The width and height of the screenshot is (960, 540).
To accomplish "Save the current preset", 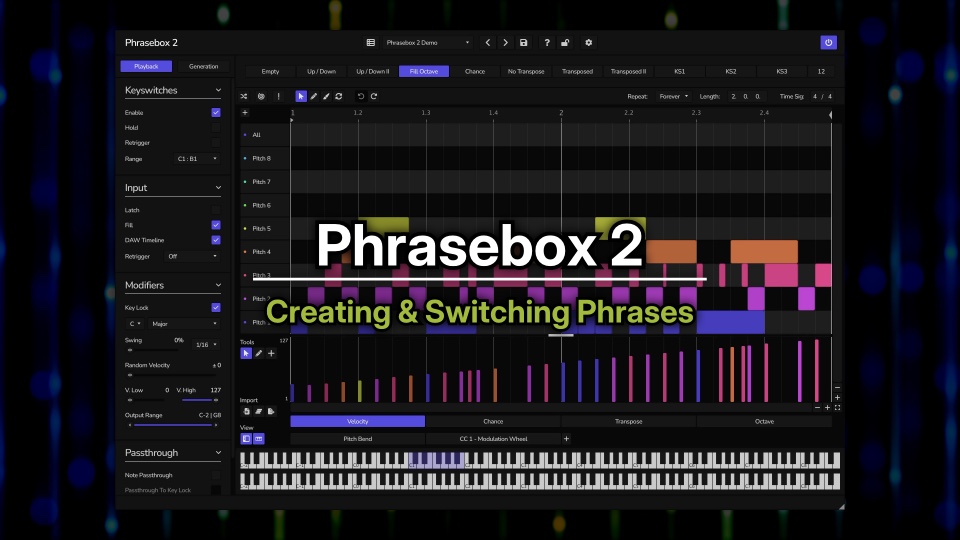I will [523, 43].
